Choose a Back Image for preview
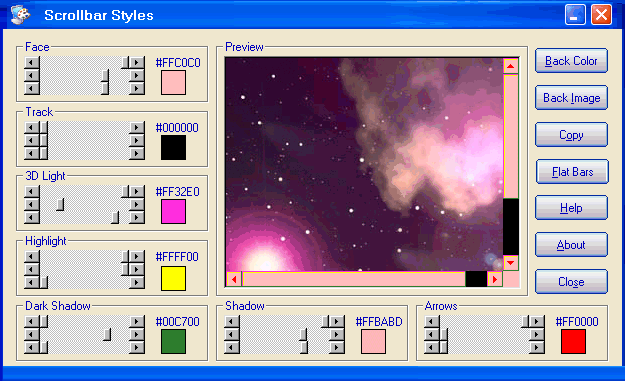Image resolution: width=625 pixels, height=381 pixels. point(571,98)
